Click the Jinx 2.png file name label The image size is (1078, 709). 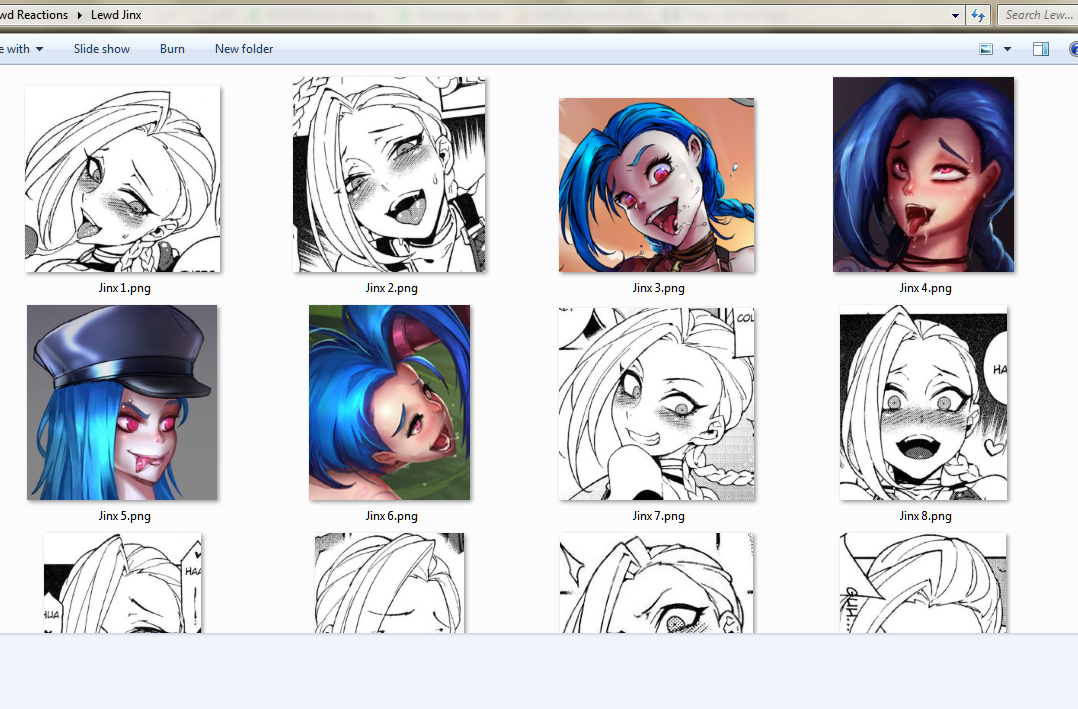(391, 288)
